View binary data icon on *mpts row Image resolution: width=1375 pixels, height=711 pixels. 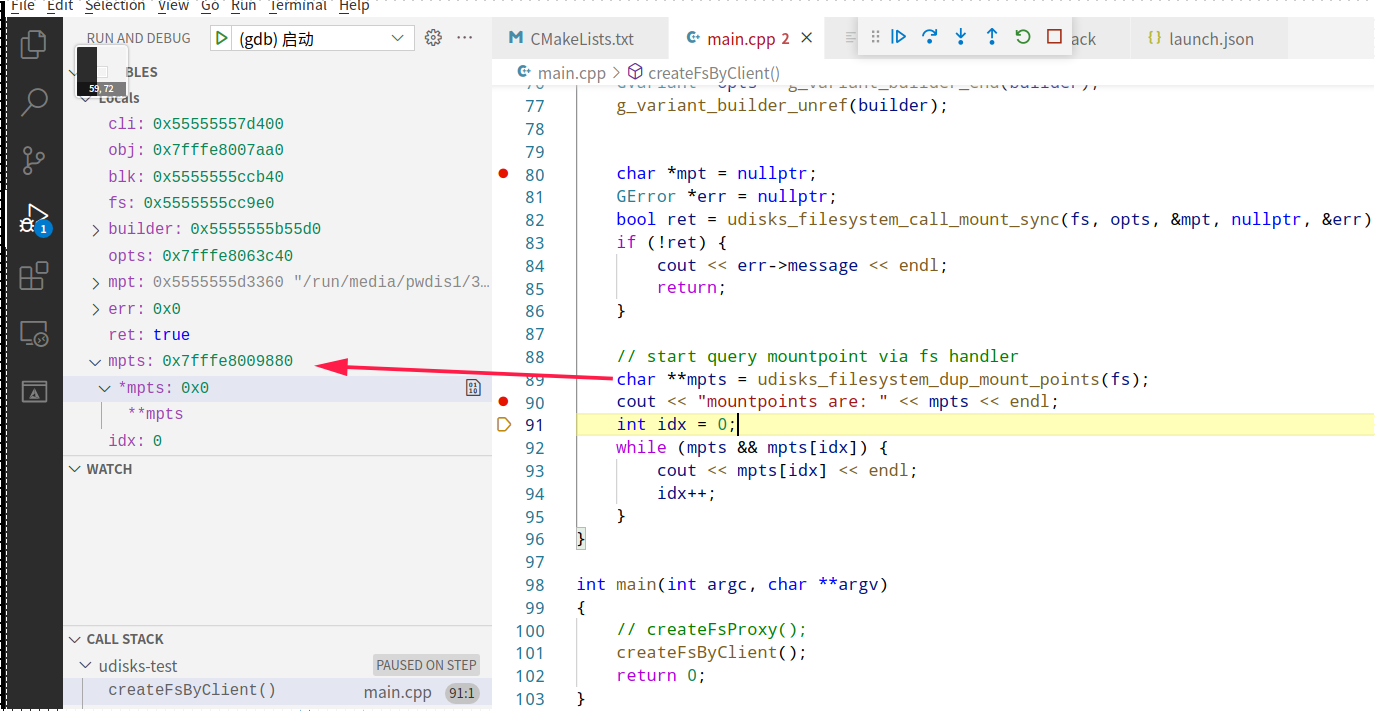pyautogui.click(x=474, y=388)
